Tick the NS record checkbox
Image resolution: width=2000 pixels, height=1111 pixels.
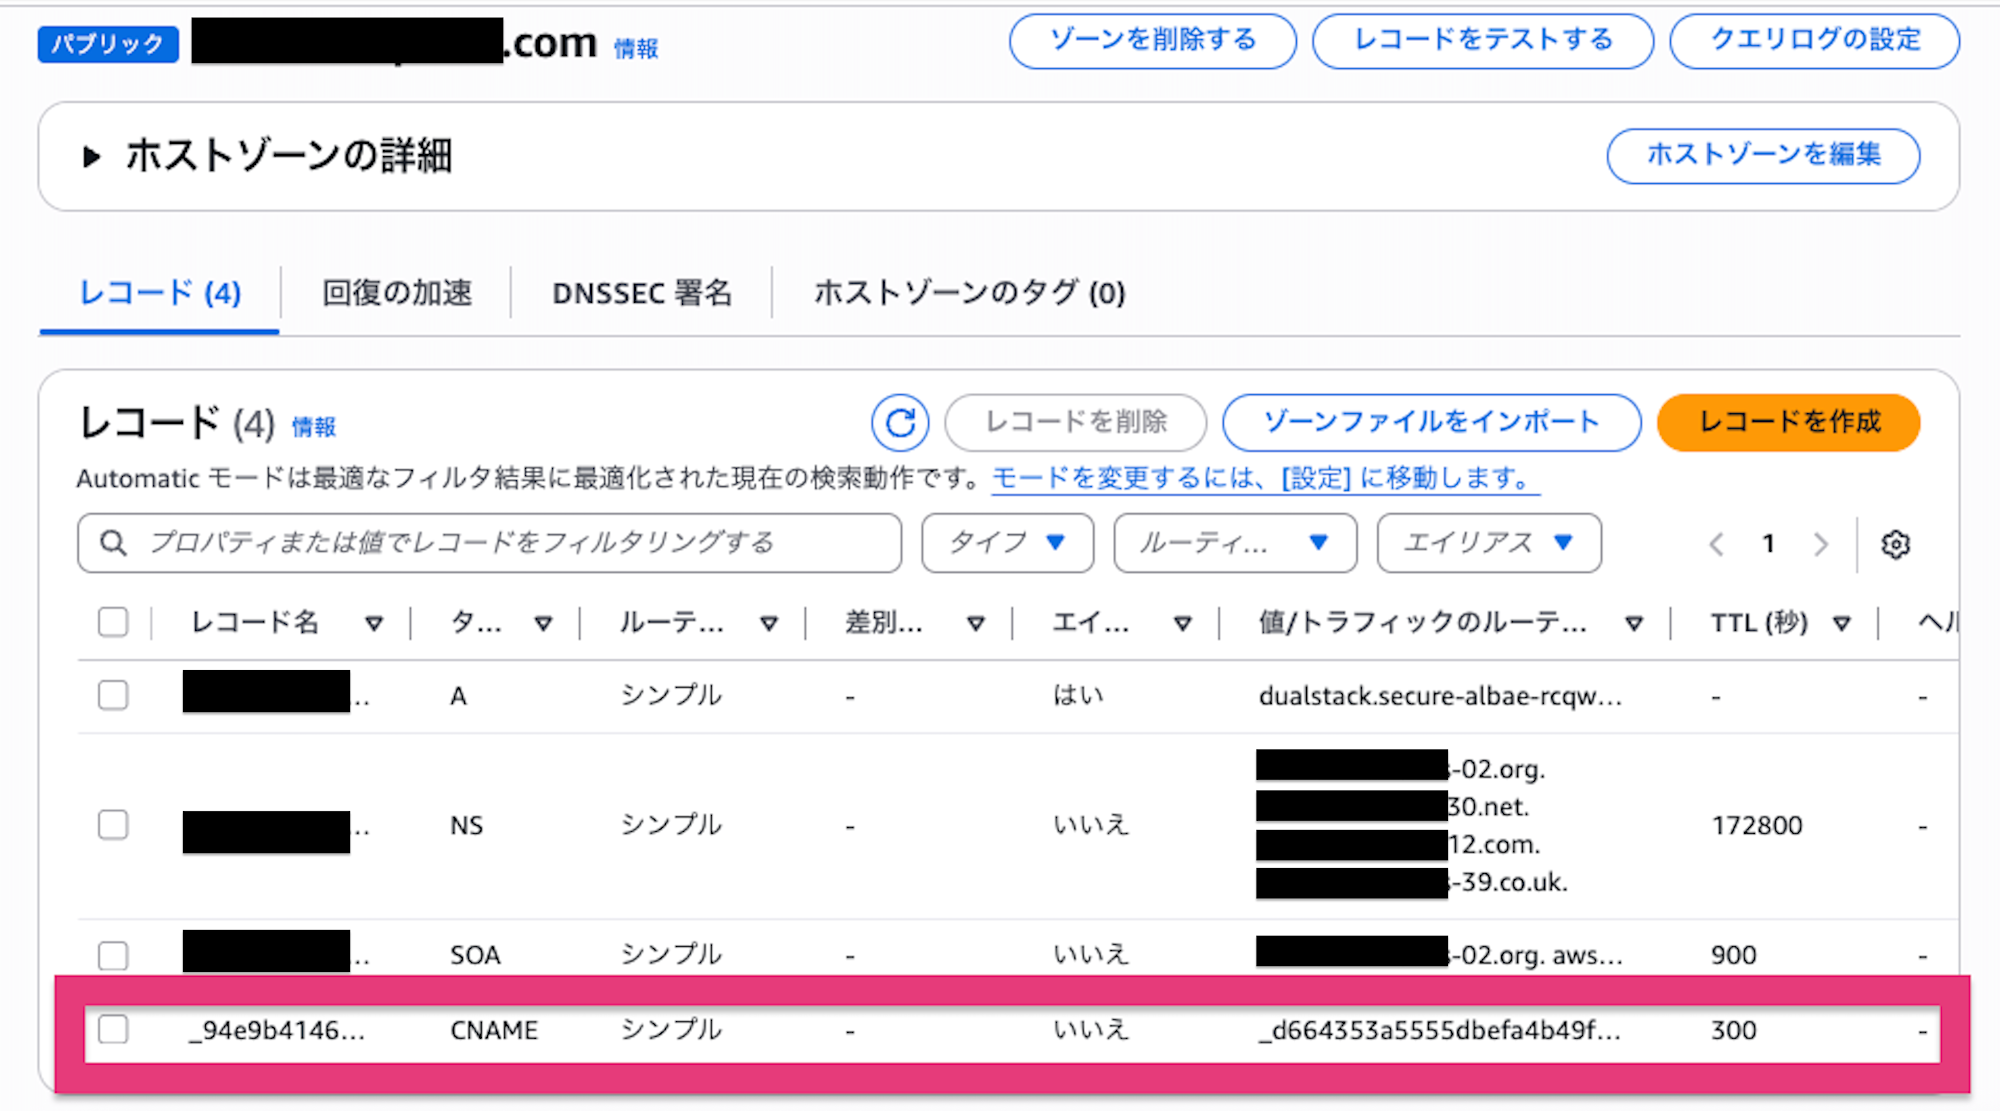(113, 825)
